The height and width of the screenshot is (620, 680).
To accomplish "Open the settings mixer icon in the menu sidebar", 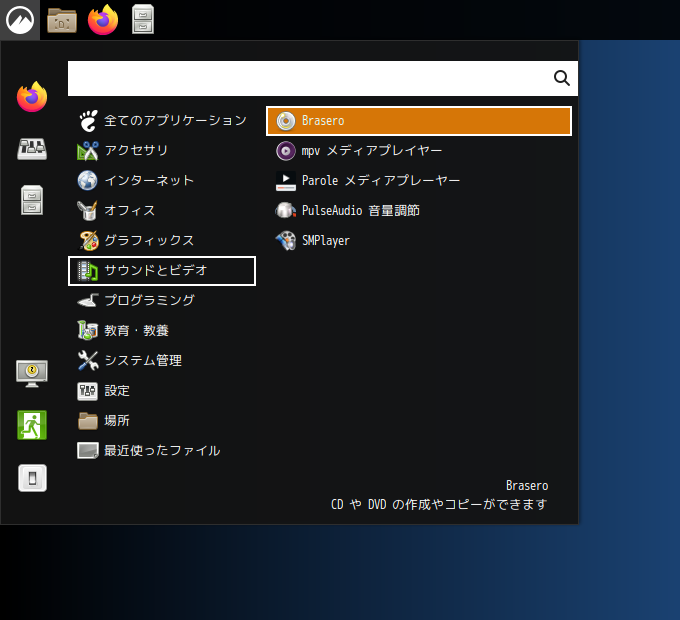I will (x=32, y=149).
